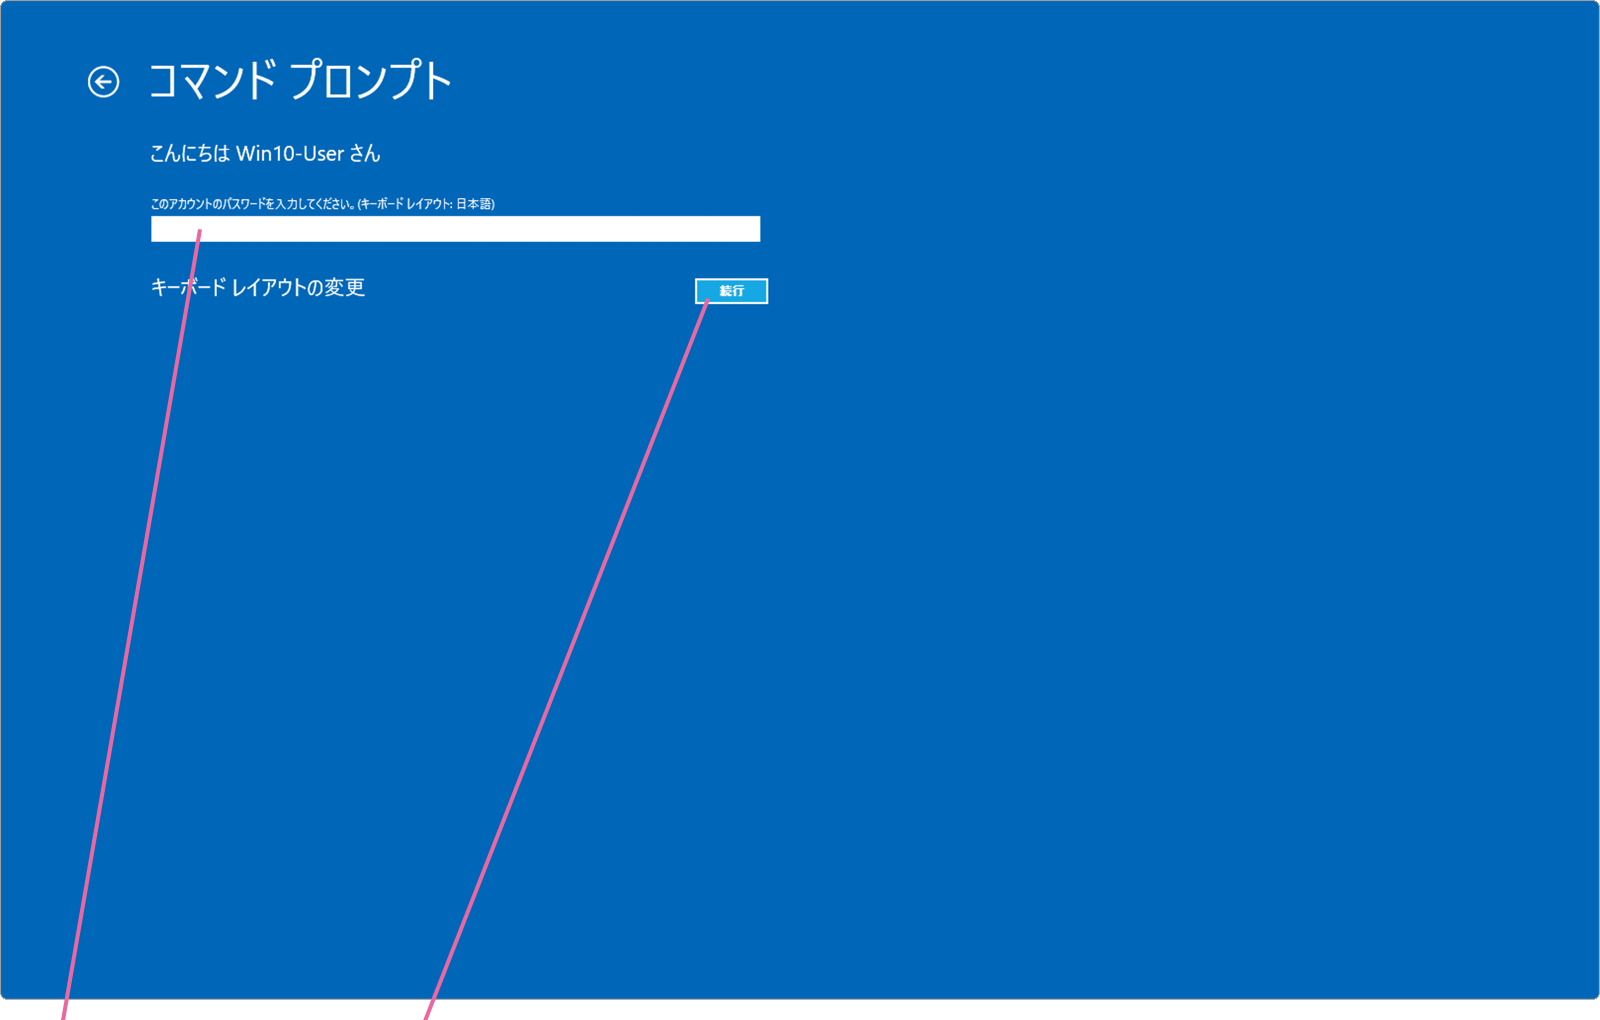Click the password prompt label text
The width and height of the screenshot is (1600, 1020).
point(322,204)
